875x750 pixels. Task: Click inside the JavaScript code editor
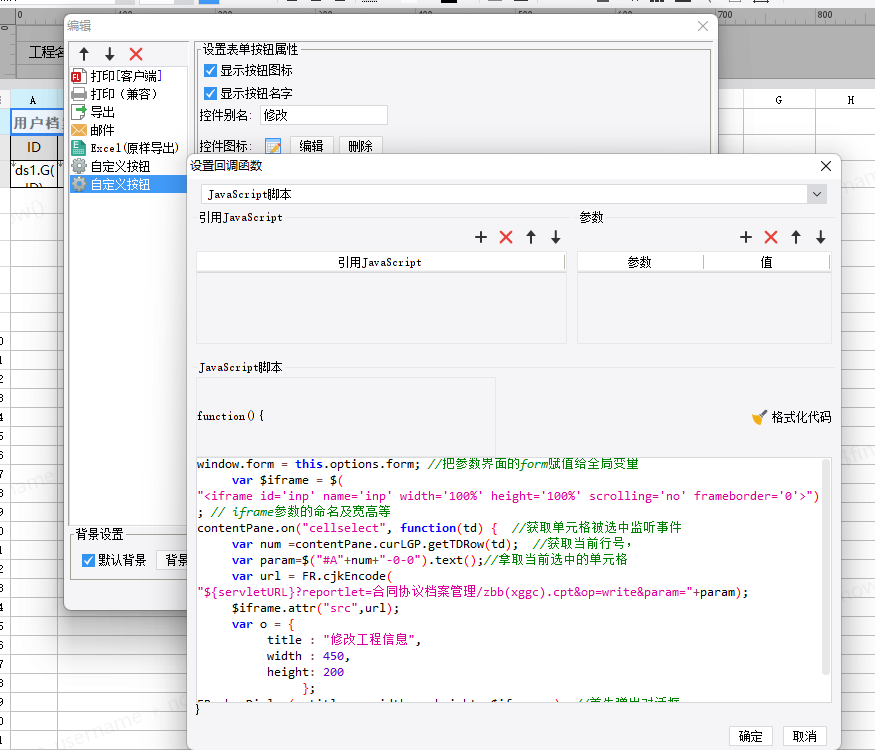click(x=509, y=579)
